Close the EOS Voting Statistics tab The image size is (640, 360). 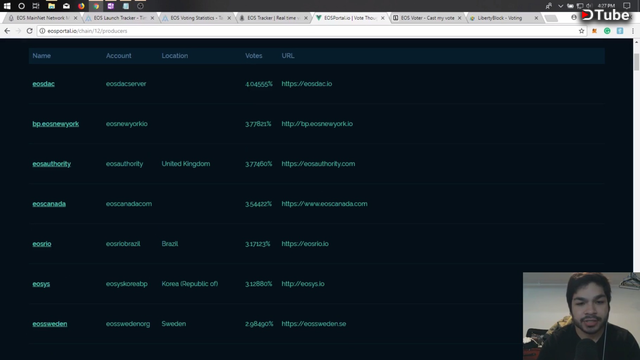[229, 18]
